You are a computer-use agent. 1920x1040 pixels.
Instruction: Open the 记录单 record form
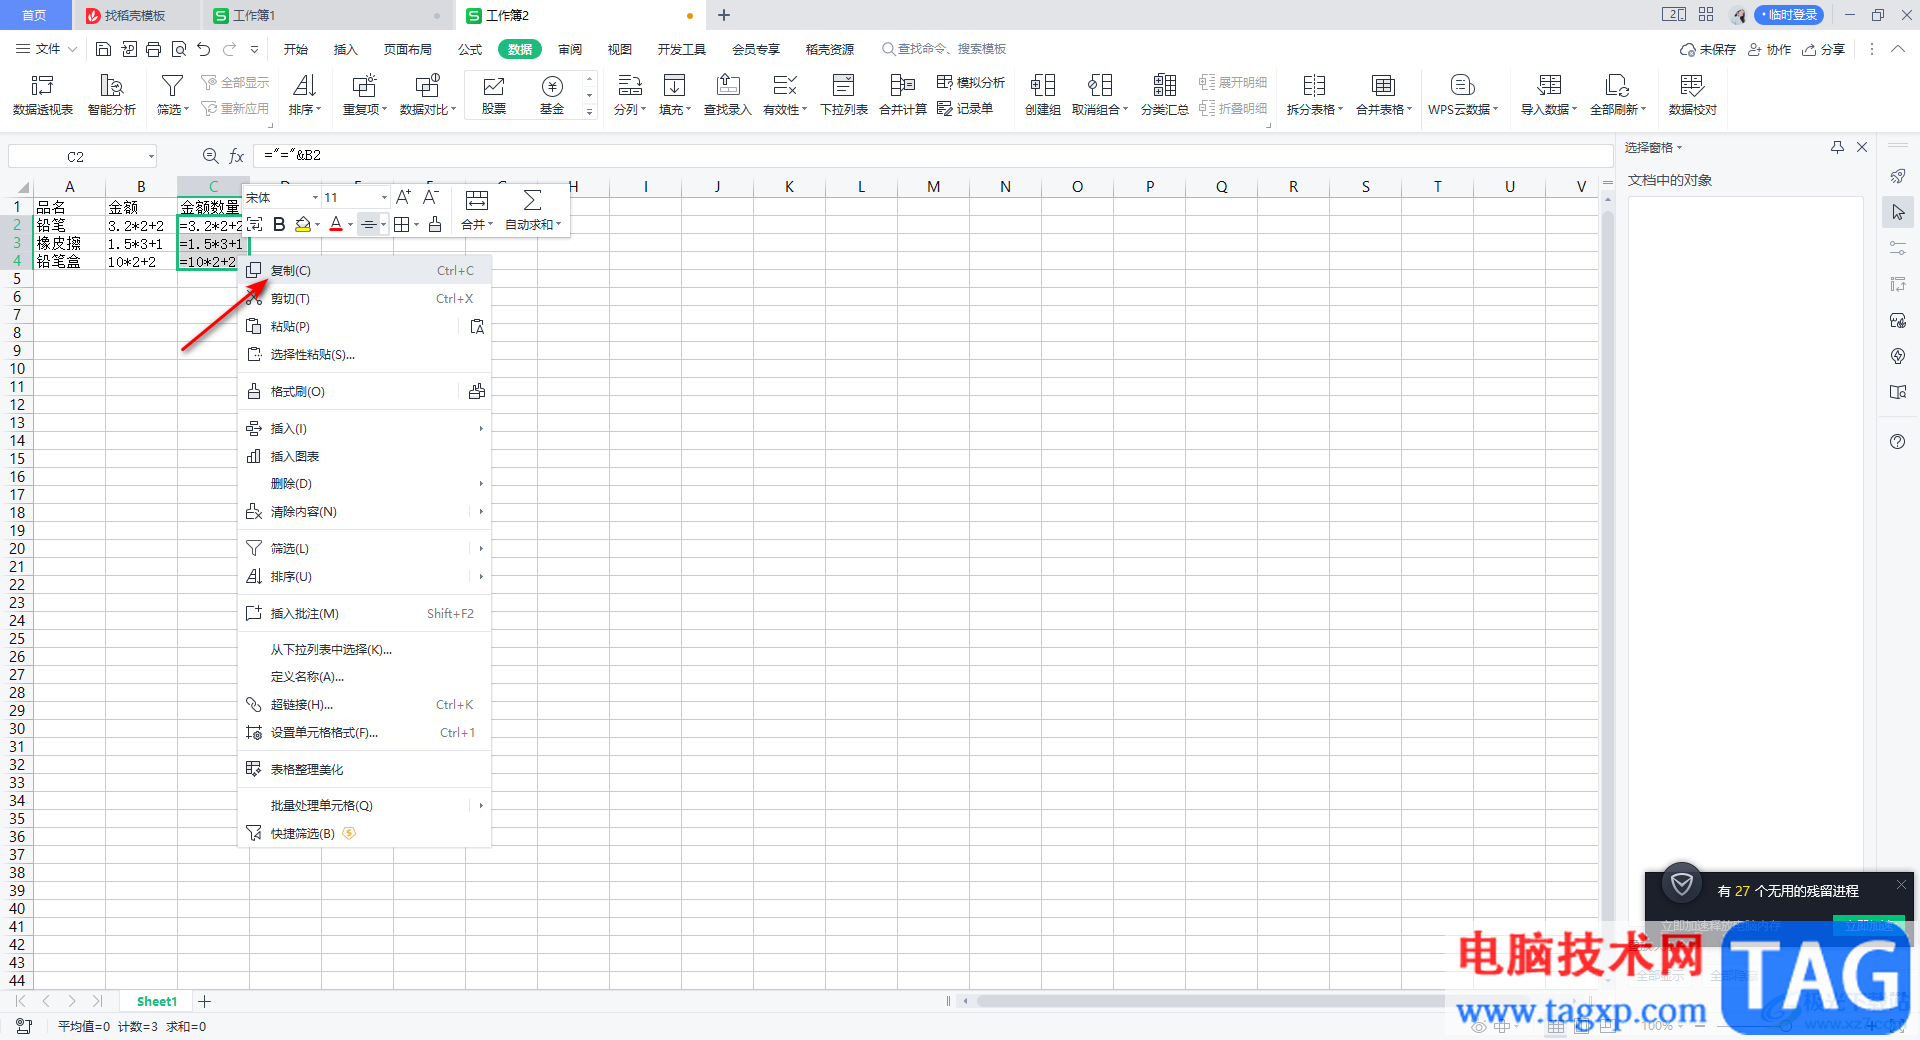tap(965, 108)
